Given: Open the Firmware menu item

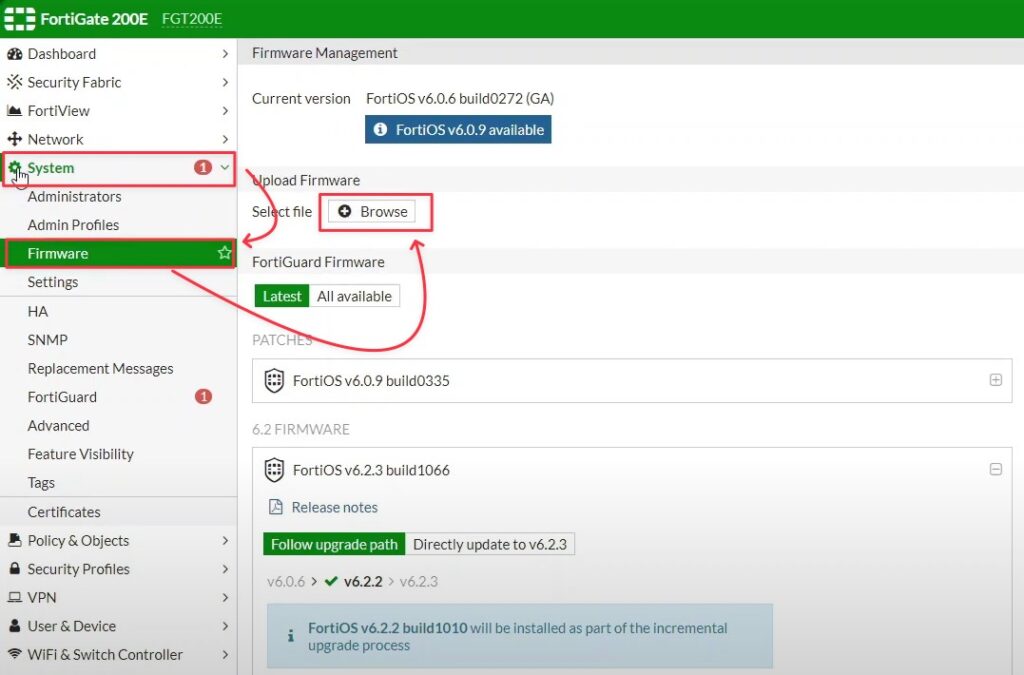Looking at the screenshot, I should (x=118, y=253).
